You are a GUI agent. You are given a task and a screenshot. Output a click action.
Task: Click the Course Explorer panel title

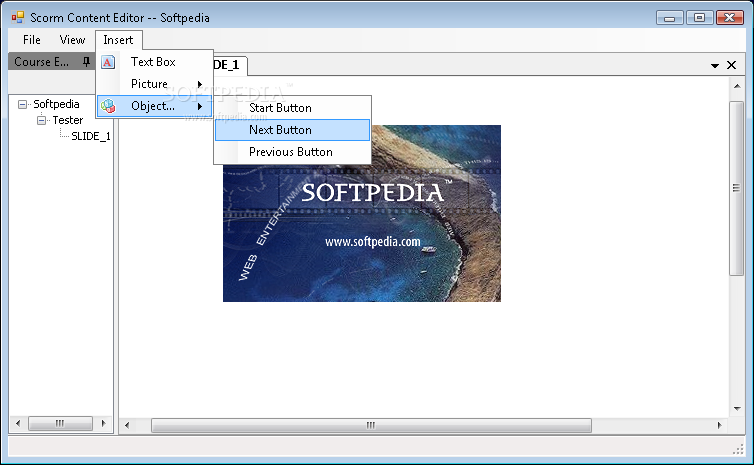(41, 62)
